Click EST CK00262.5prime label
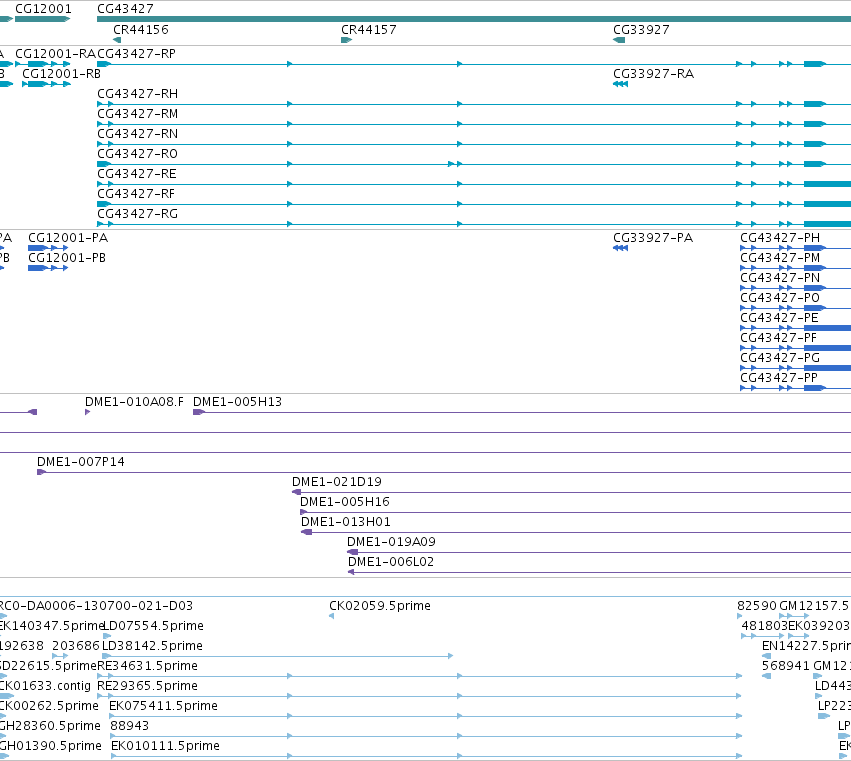Screen dimensions: 851x761 pyautogui.click(x=49, y=706)
